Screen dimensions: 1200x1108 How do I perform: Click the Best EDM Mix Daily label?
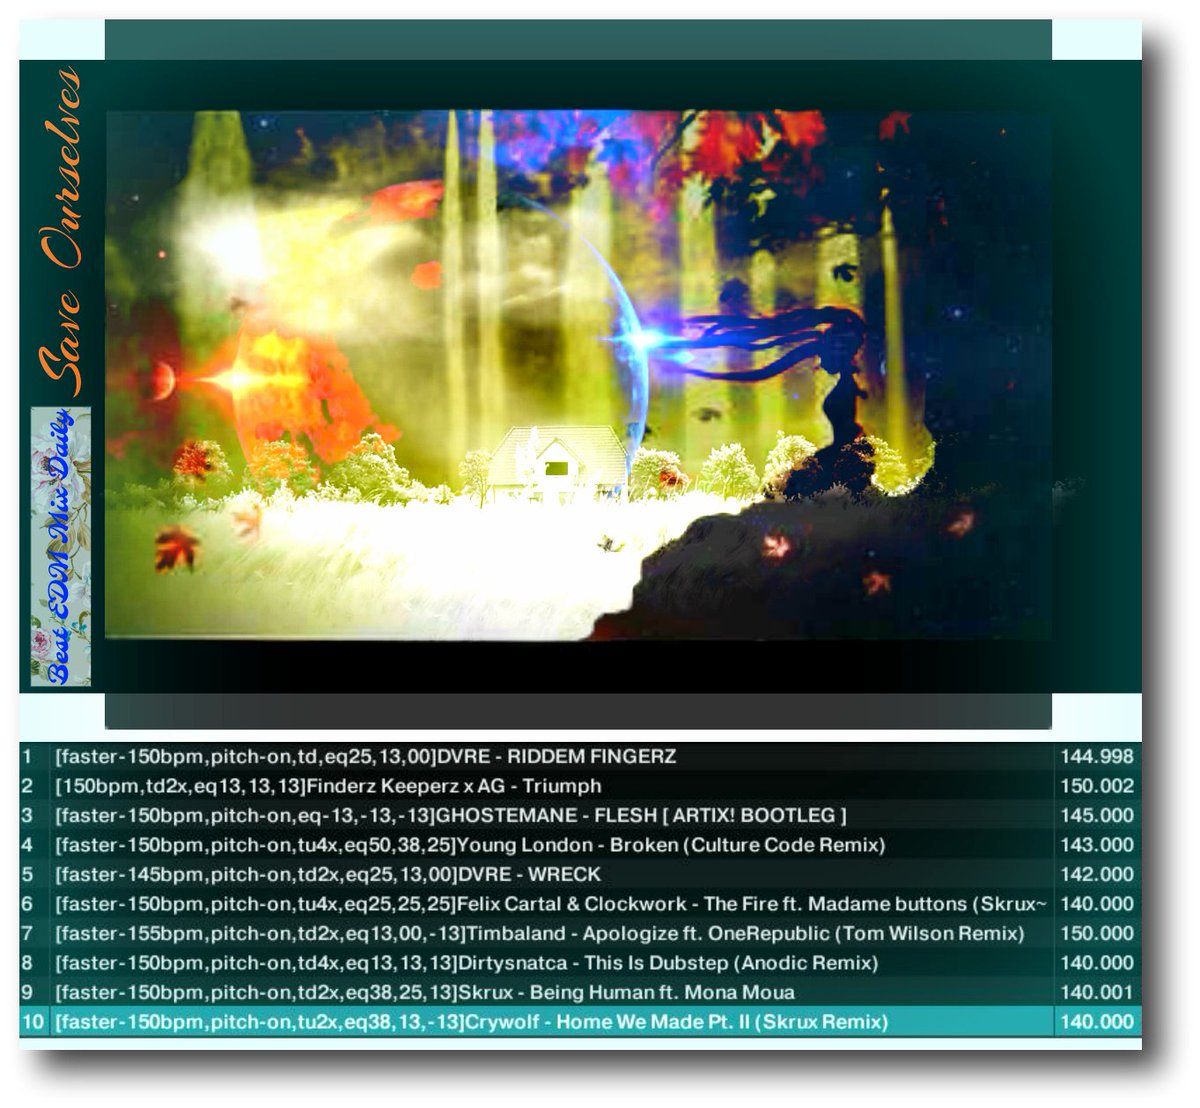tap(61, 546)
